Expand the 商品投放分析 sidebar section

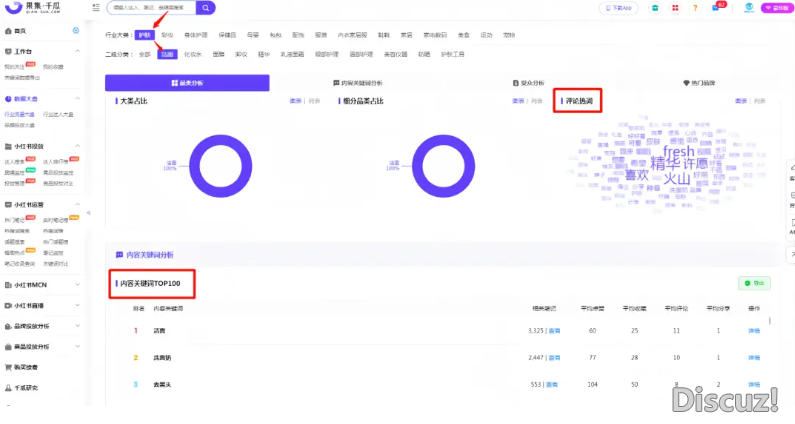point(78,346)
